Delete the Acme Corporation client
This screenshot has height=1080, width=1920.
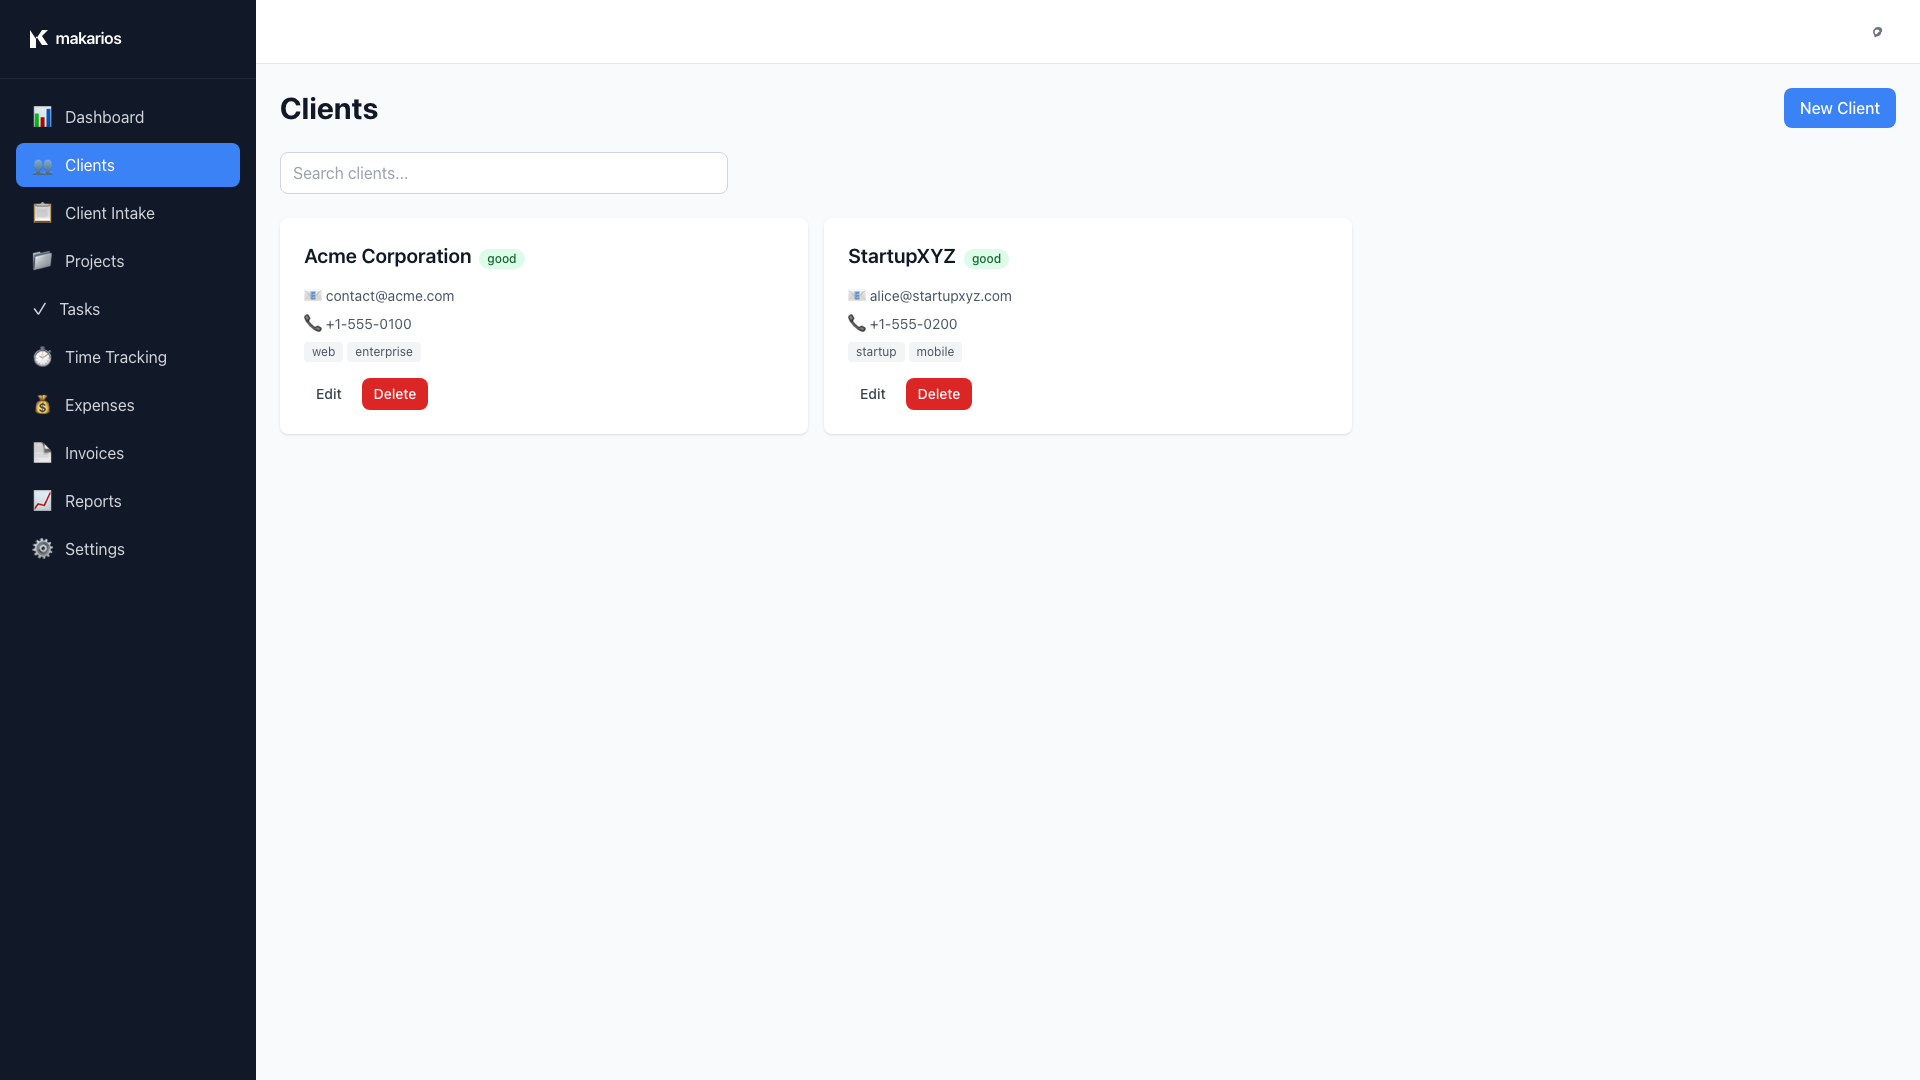point(394,393)
